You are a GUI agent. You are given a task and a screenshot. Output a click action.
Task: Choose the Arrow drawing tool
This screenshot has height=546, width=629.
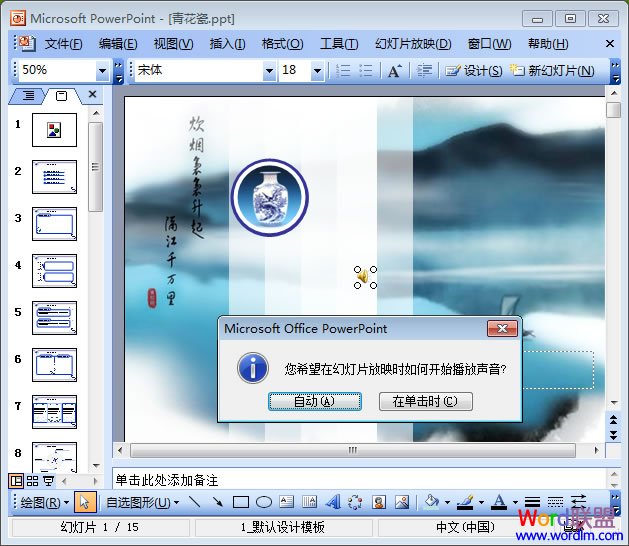click(218, 502)
